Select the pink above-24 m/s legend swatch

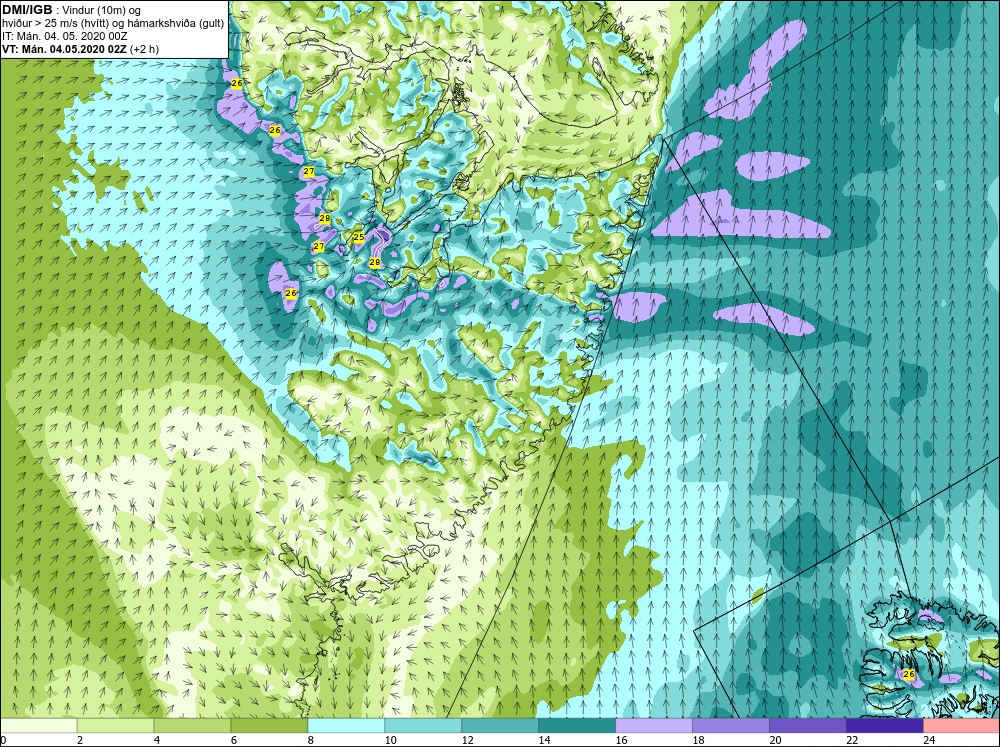pos(961,726)
